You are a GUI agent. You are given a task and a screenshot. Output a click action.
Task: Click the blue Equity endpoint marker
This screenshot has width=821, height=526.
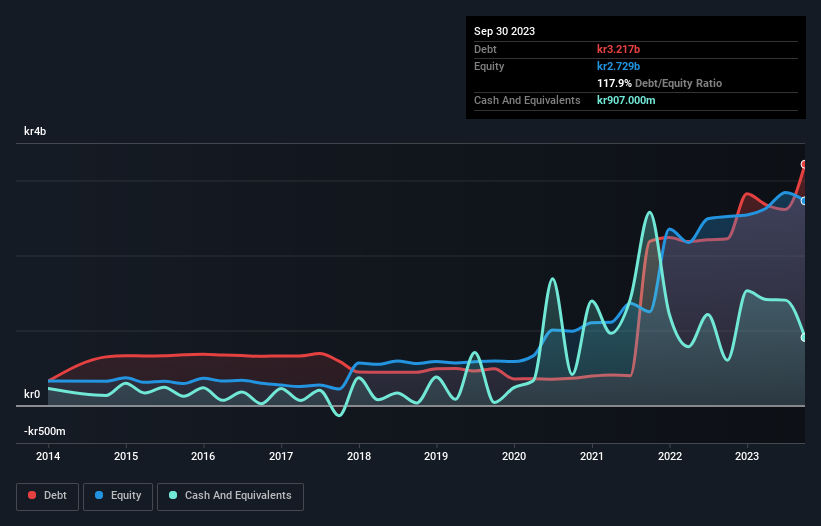pyautogui.click(x=804, y=200)
